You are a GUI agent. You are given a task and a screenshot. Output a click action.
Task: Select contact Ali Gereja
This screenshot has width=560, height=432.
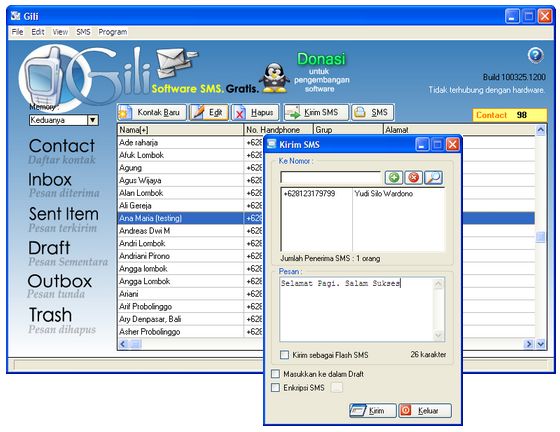180,206
